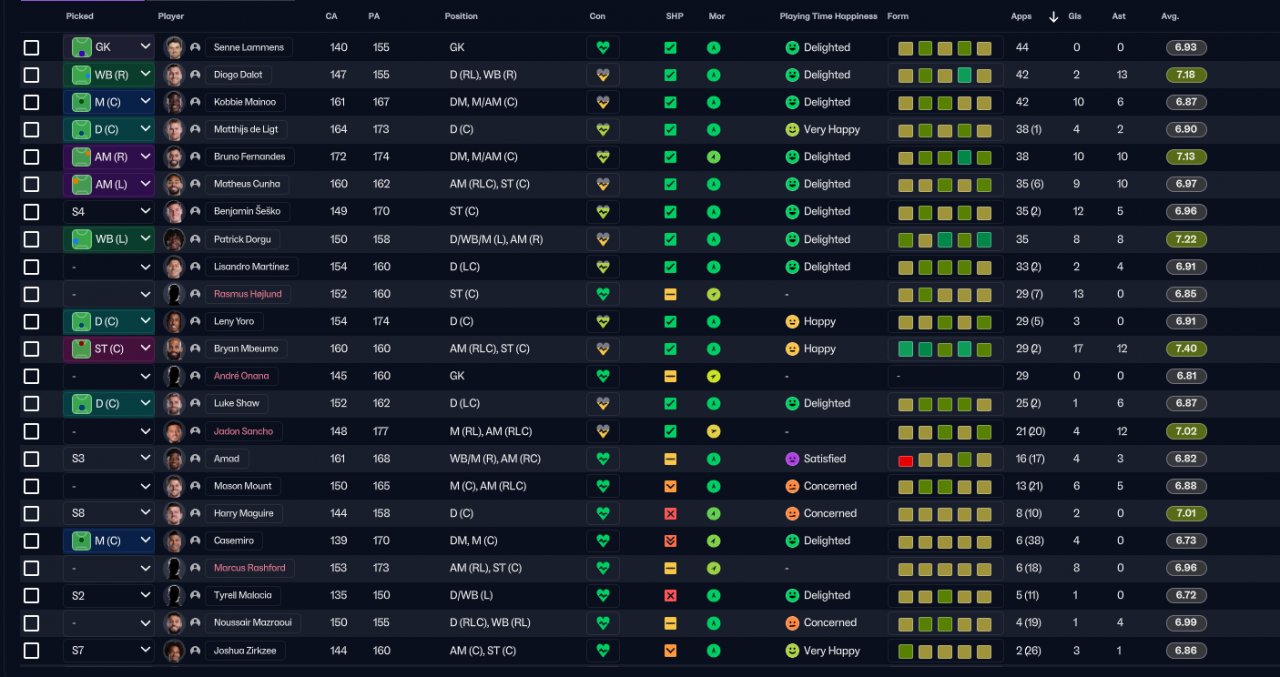Open the S8 picked dropdown for Maguire
The height and width of the screenshot is (677, 1280).
[109, 513]
